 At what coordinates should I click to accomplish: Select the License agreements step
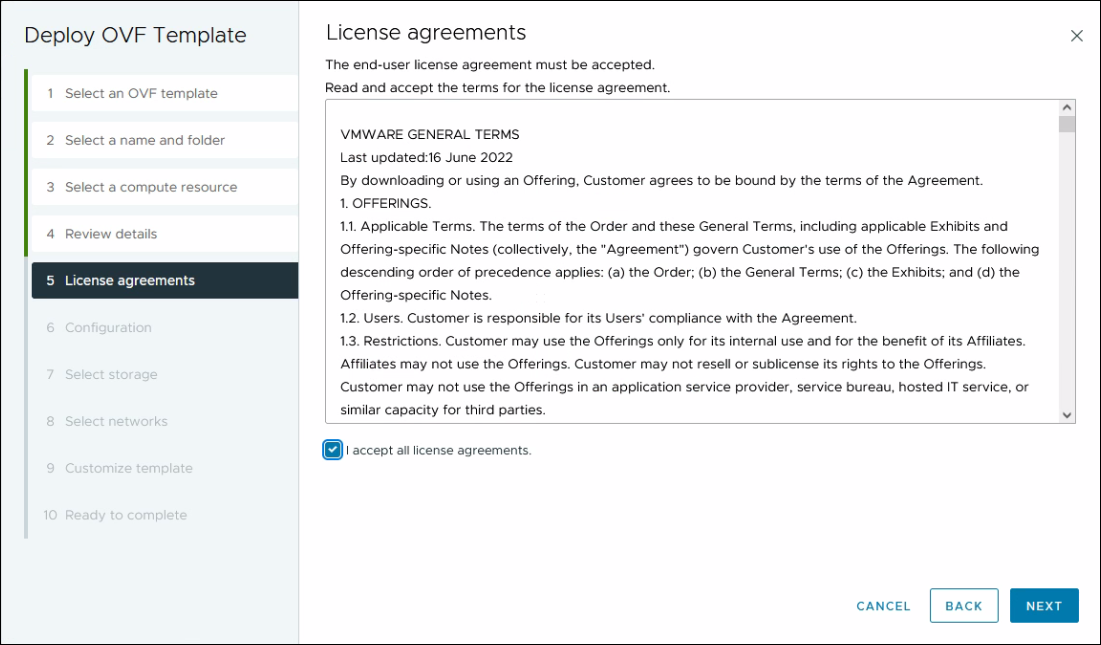(x=129, y=280)
